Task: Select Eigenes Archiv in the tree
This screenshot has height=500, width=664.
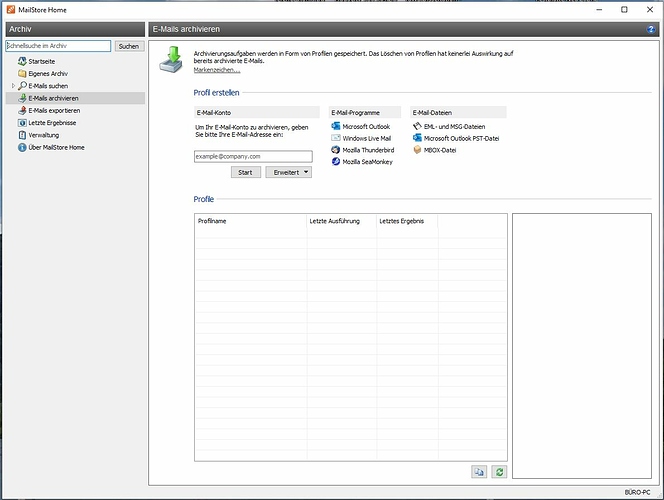Action: [48, 74]
